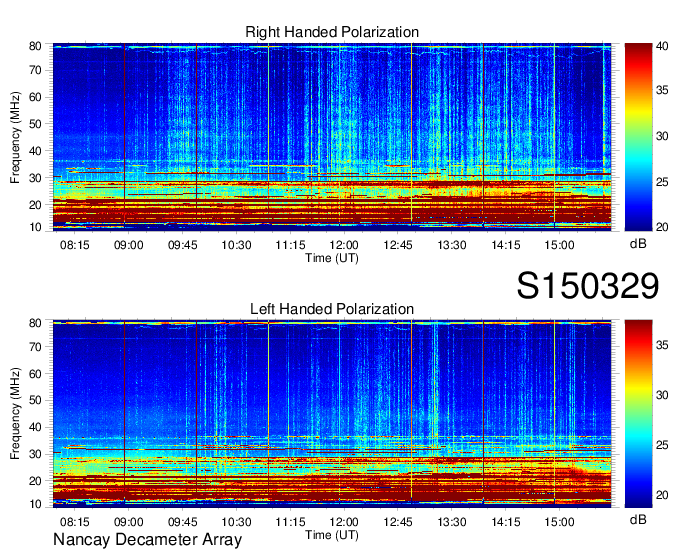
Task: Click the 10 MHz tick of lower plot
Action: coord(35,504)
